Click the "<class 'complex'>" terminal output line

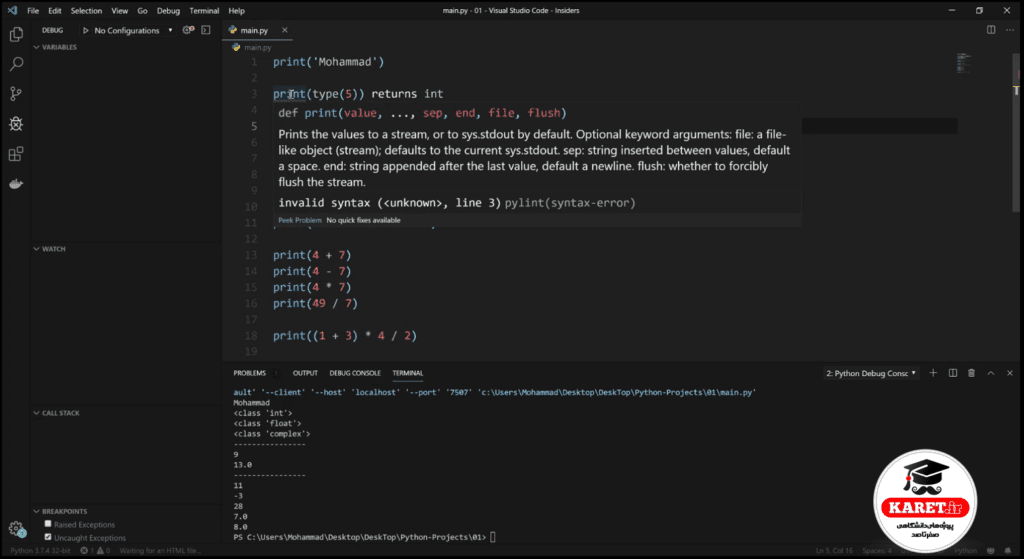(272, 434)
